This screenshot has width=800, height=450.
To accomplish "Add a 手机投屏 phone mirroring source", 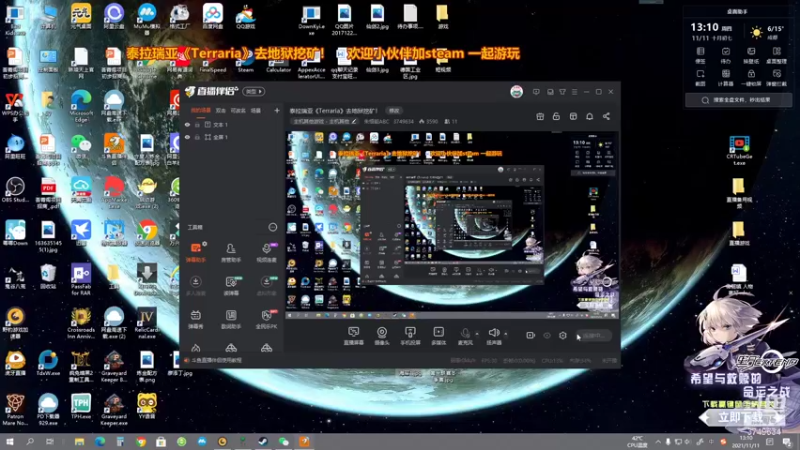I will [x=410, y=336].
